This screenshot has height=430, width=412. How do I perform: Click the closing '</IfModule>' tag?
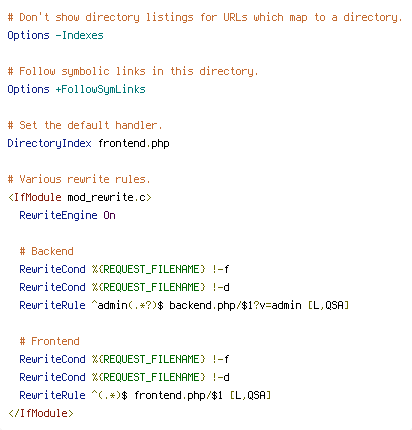click(x=40, y=413)
